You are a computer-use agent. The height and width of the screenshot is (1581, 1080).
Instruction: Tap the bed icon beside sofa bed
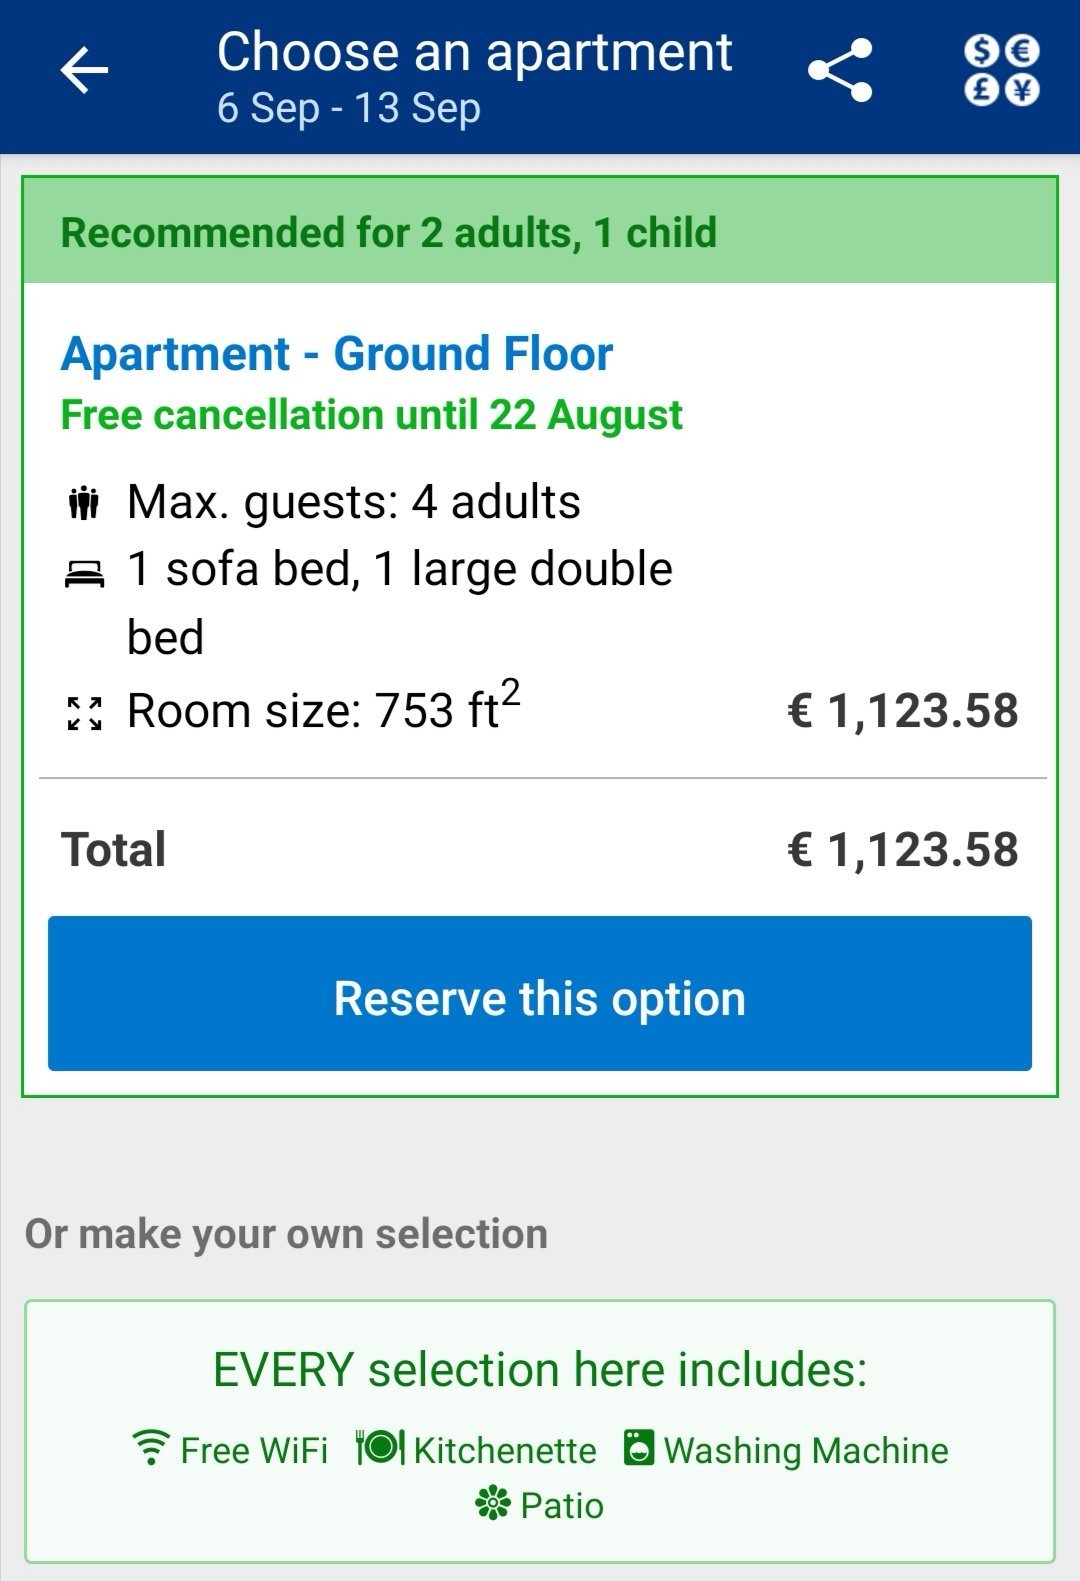84,573
